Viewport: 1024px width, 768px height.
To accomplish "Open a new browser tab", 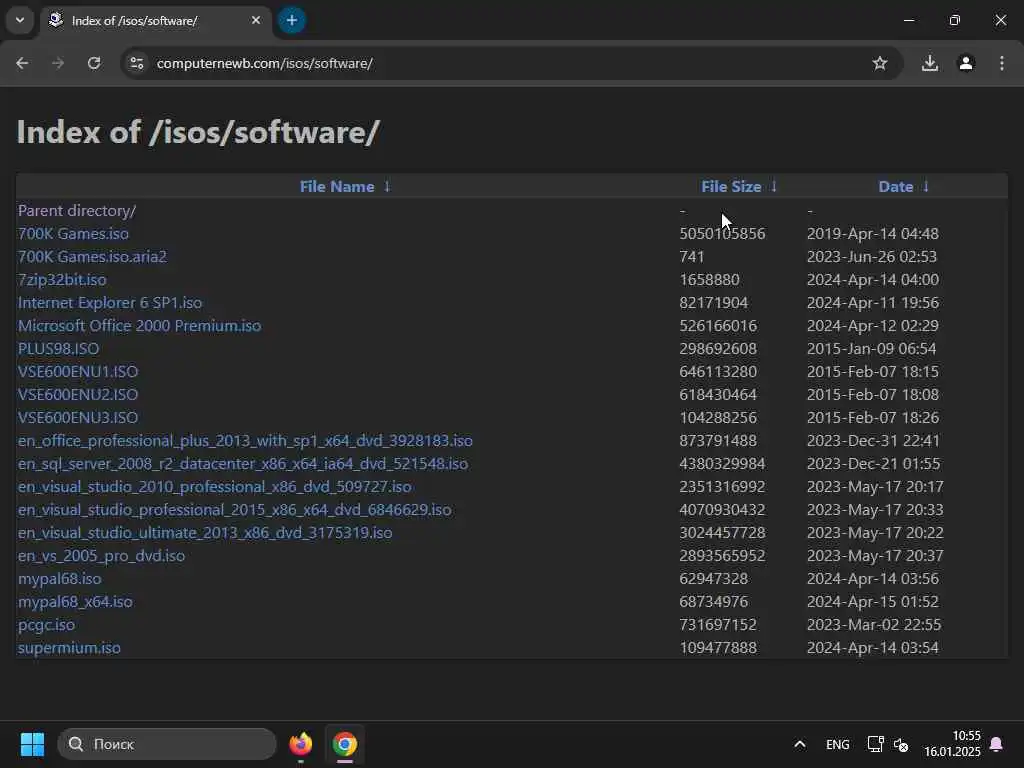I will 292,20.
